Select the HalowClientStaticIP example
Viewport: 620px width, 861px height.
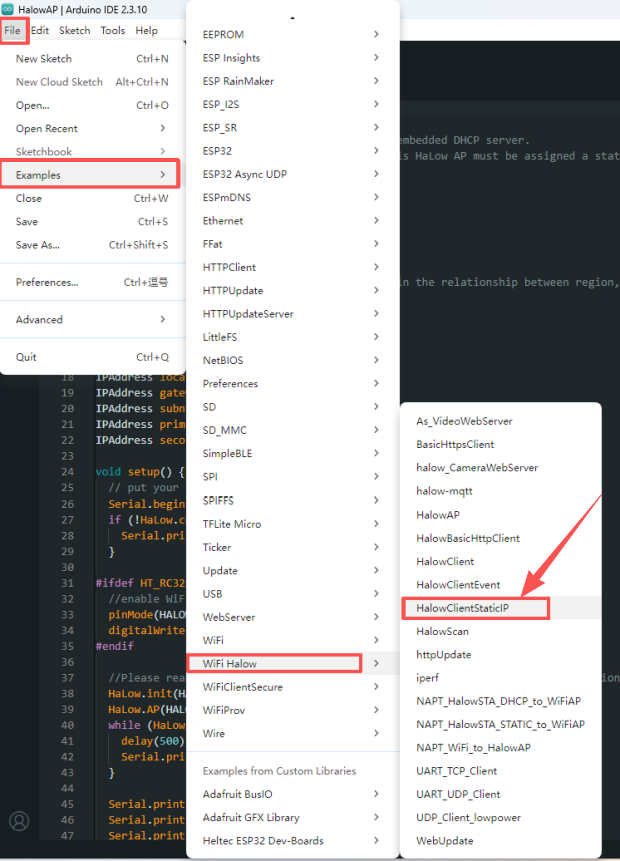(501, 608)
